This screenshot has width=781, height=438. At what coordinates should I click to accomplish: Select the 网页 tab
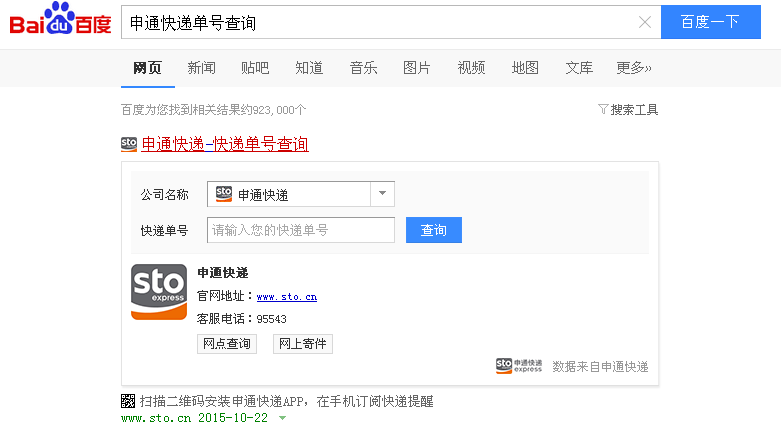pos(147,68)
